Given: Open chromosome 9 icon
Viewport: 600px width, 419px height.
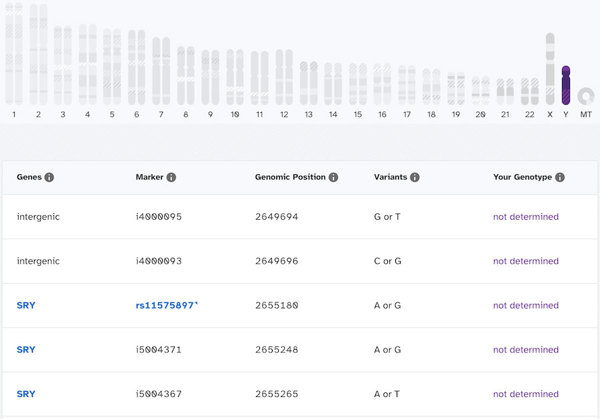Looking at the screenshot, I should coord(210,77).
